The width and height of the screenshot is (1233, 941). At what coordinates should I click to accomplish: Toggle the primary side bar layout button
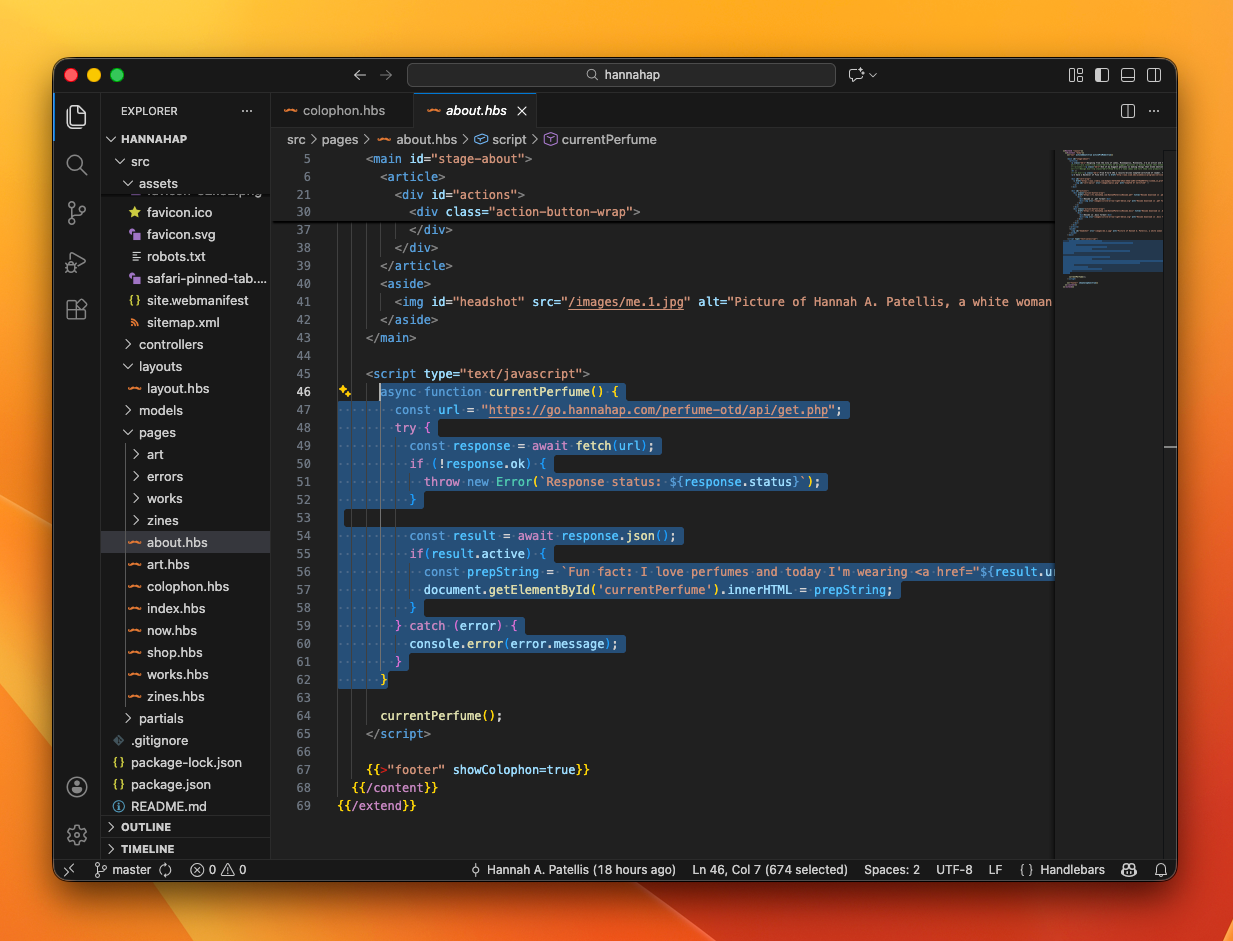pos(1102,75)
